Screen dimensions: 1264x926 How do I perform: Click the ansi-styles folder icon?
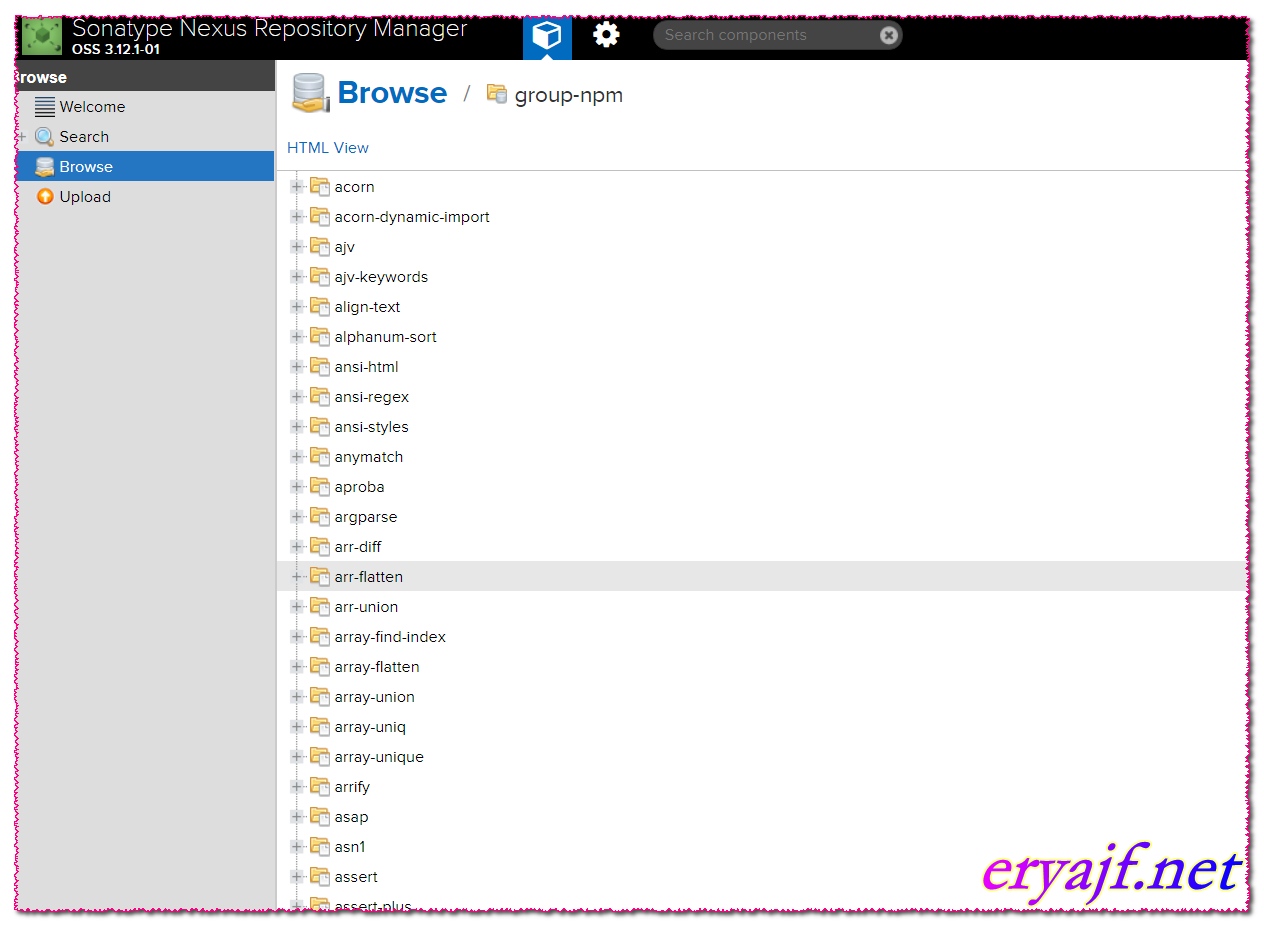pyautogui.click(x=320, y=426)
